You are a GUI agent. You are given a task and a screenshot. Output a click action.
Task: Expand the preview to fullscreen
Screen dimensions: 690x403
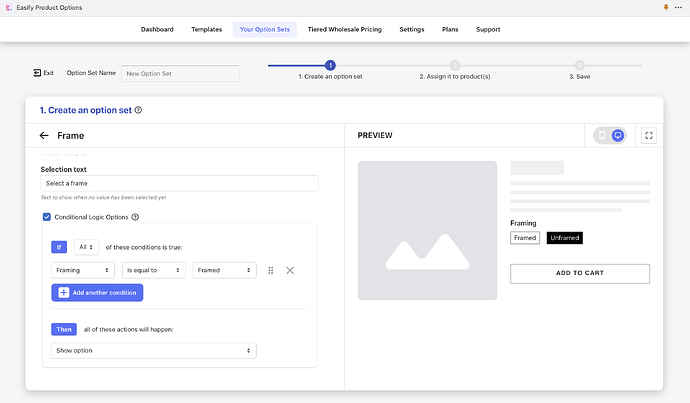649,135
